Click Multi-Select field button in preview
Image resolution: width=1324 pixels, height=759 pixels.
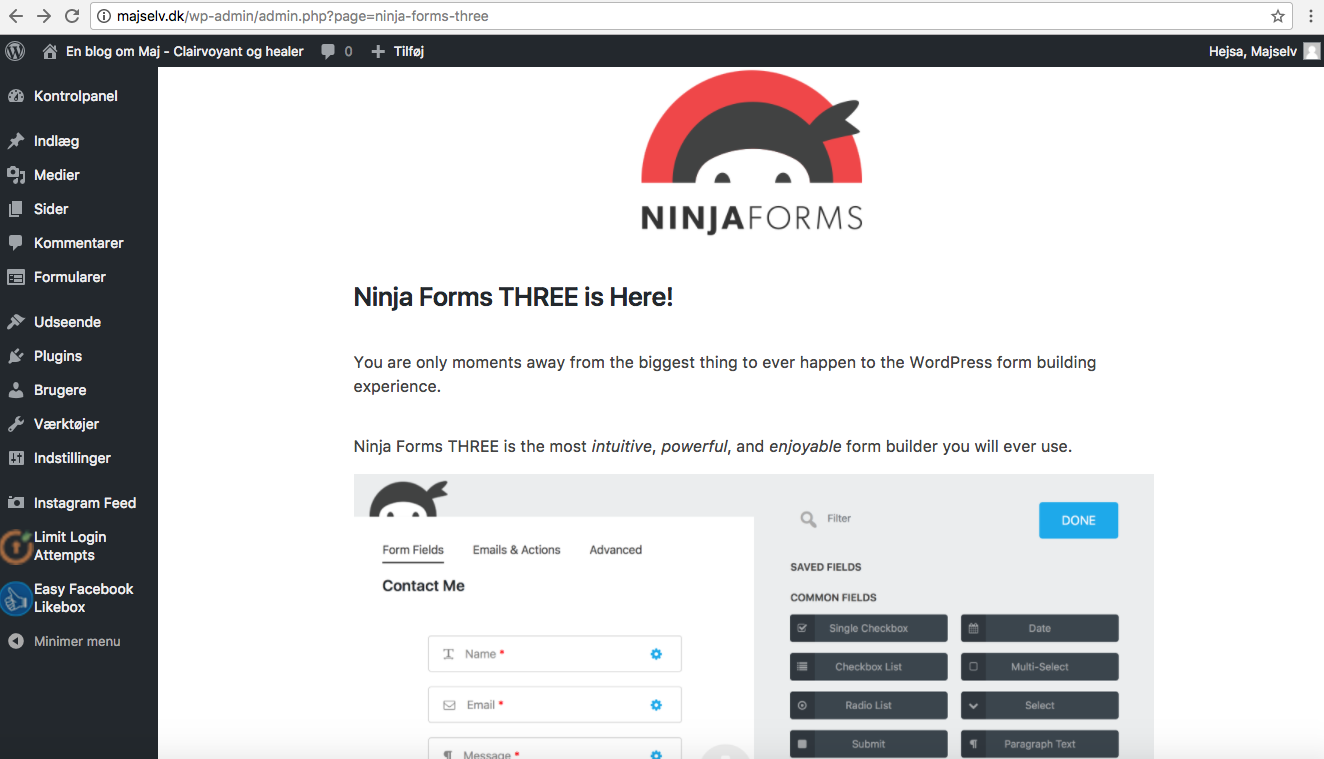[x=1040, y=667]
